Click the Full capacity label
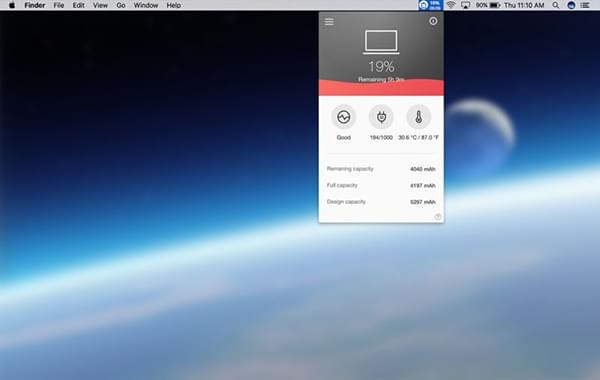The height and width of the screenshot is (380, 600). pyautogui.click(x=342, y=185)
